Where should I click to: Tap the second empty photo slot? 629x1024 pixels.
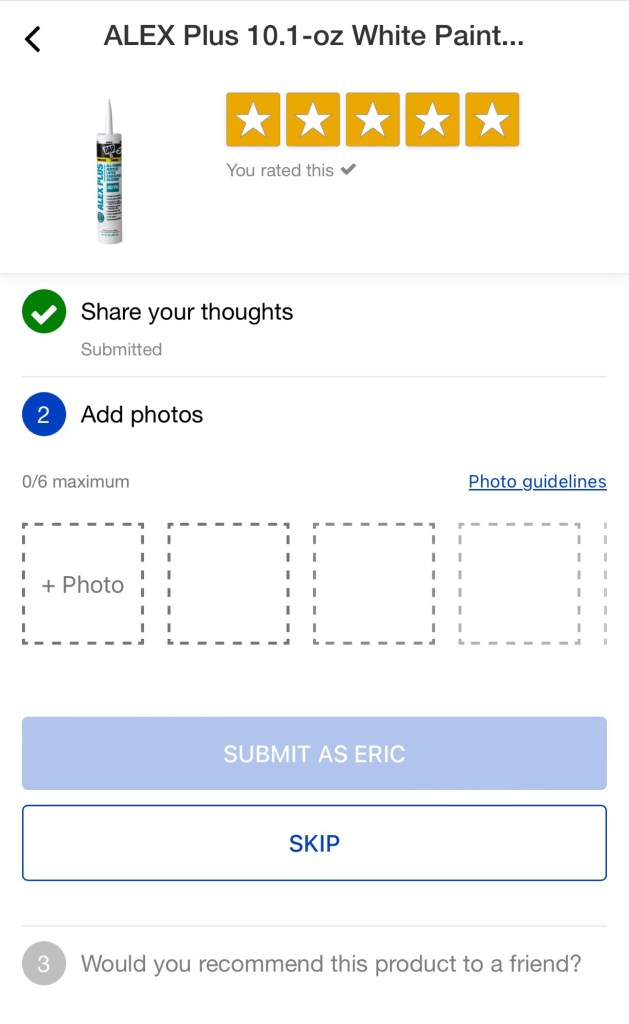click(228, 584)
